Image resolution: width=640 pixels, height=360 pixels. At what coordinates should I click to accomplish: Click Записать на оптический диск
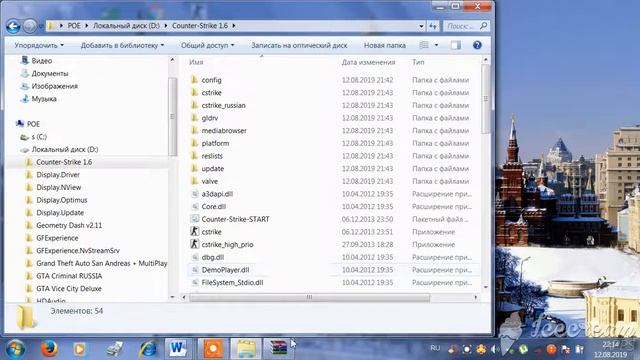pos(299,45)
